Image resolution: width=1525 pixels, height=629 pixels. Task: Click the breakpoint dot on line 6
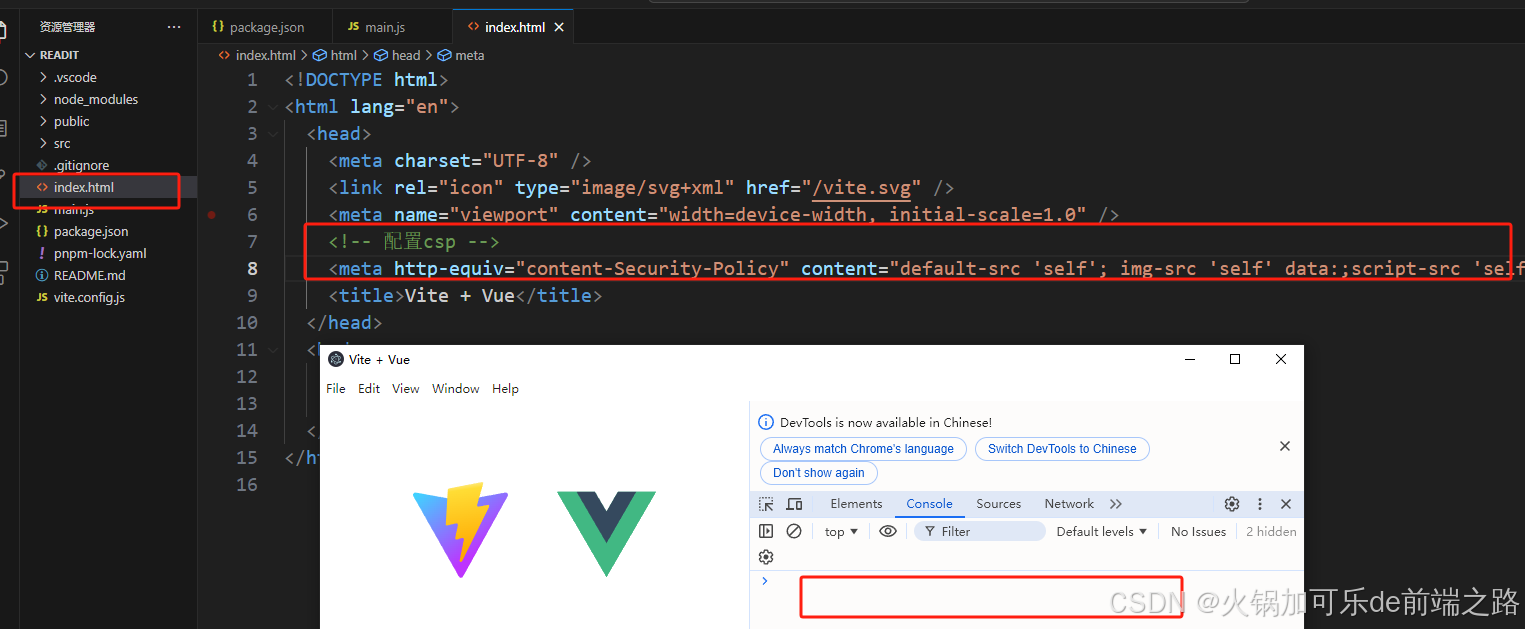[x=209, y=213]
